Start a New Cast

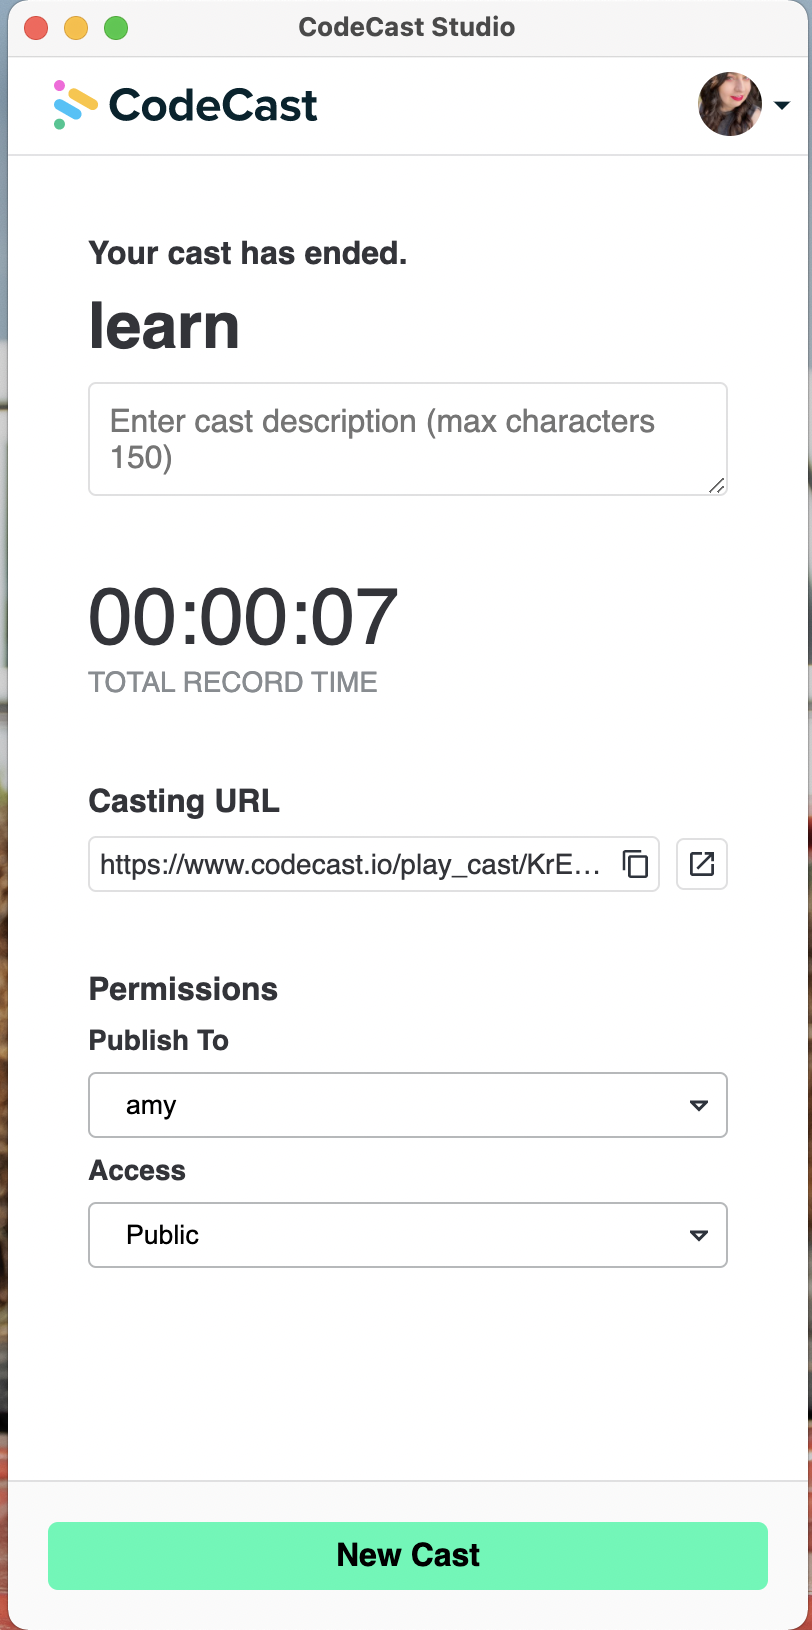[408, 1555]
